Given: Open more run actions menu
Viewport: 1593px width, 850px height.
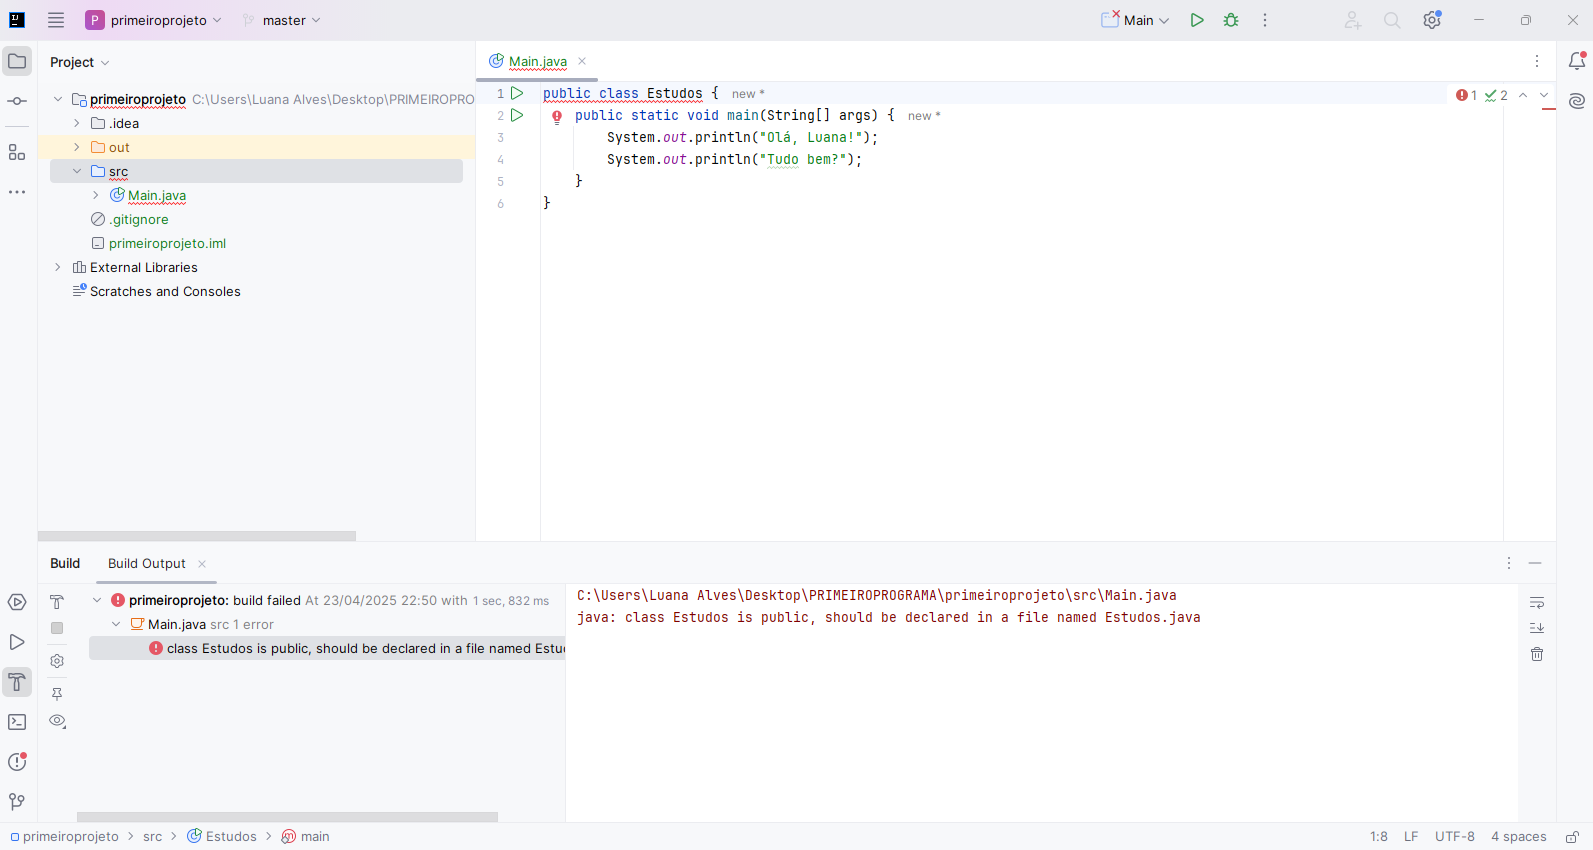Looking at the screenshot, I should pos(1265,20).
